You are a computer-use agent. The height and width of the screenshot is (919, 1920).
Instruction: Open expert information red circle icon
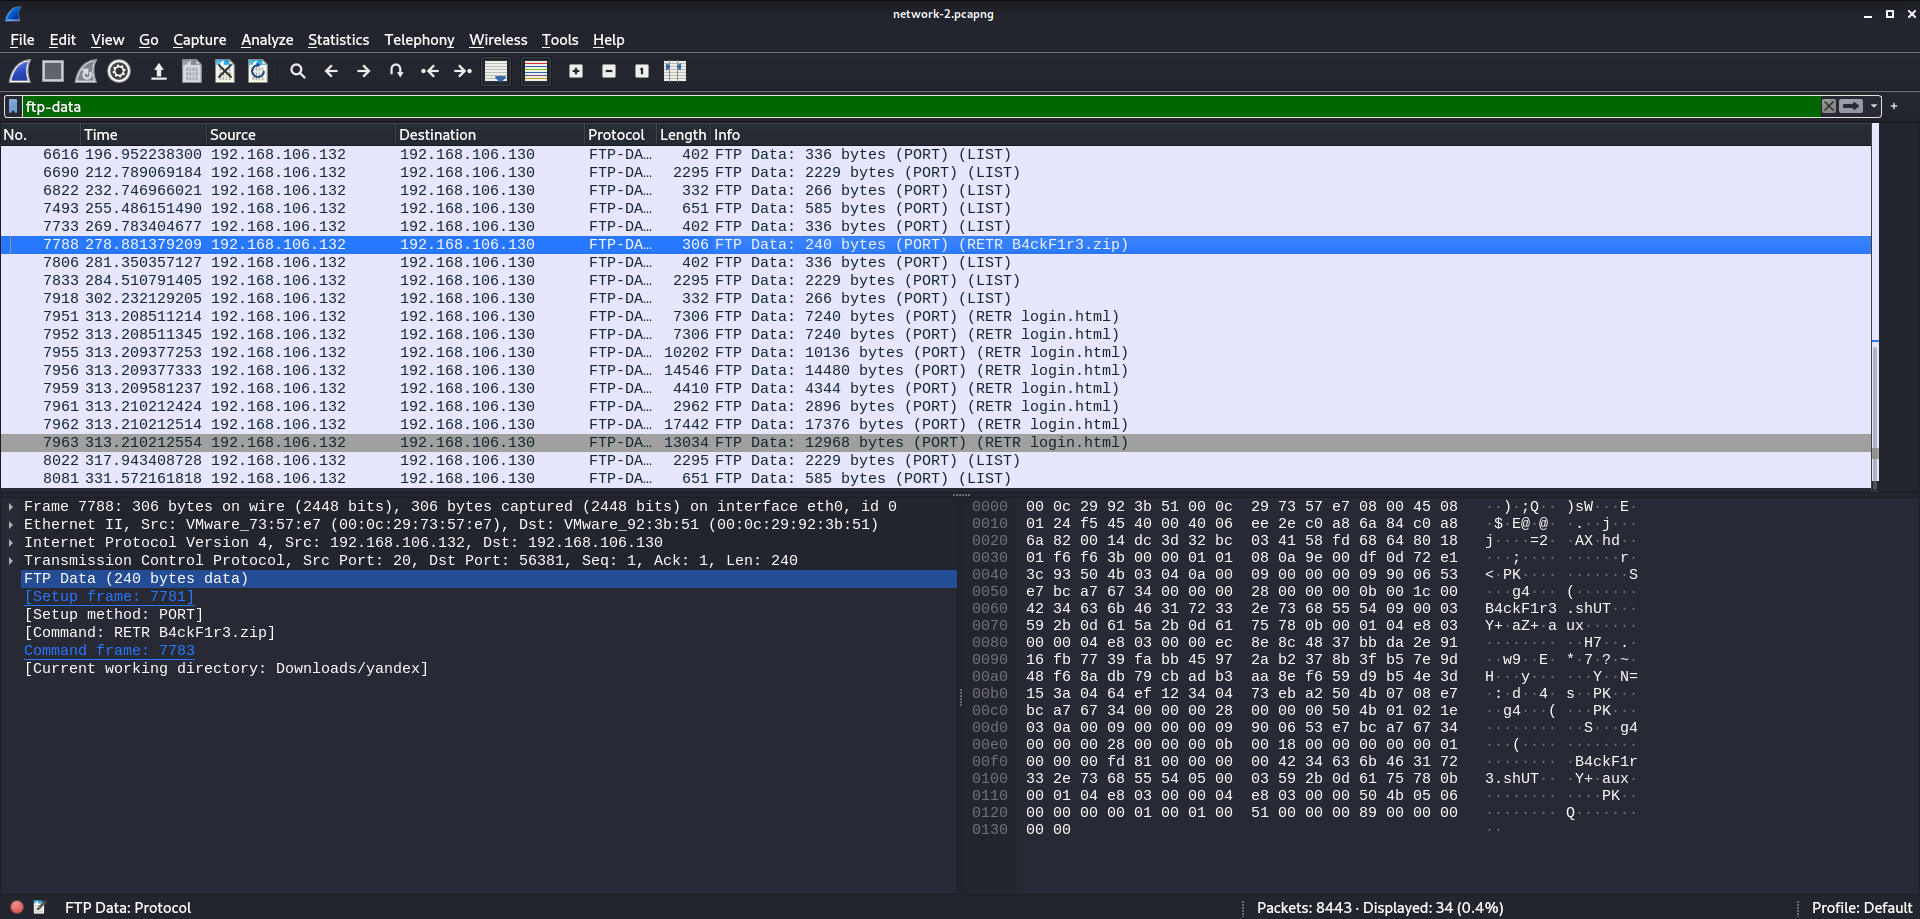click(x=17, y=907)
